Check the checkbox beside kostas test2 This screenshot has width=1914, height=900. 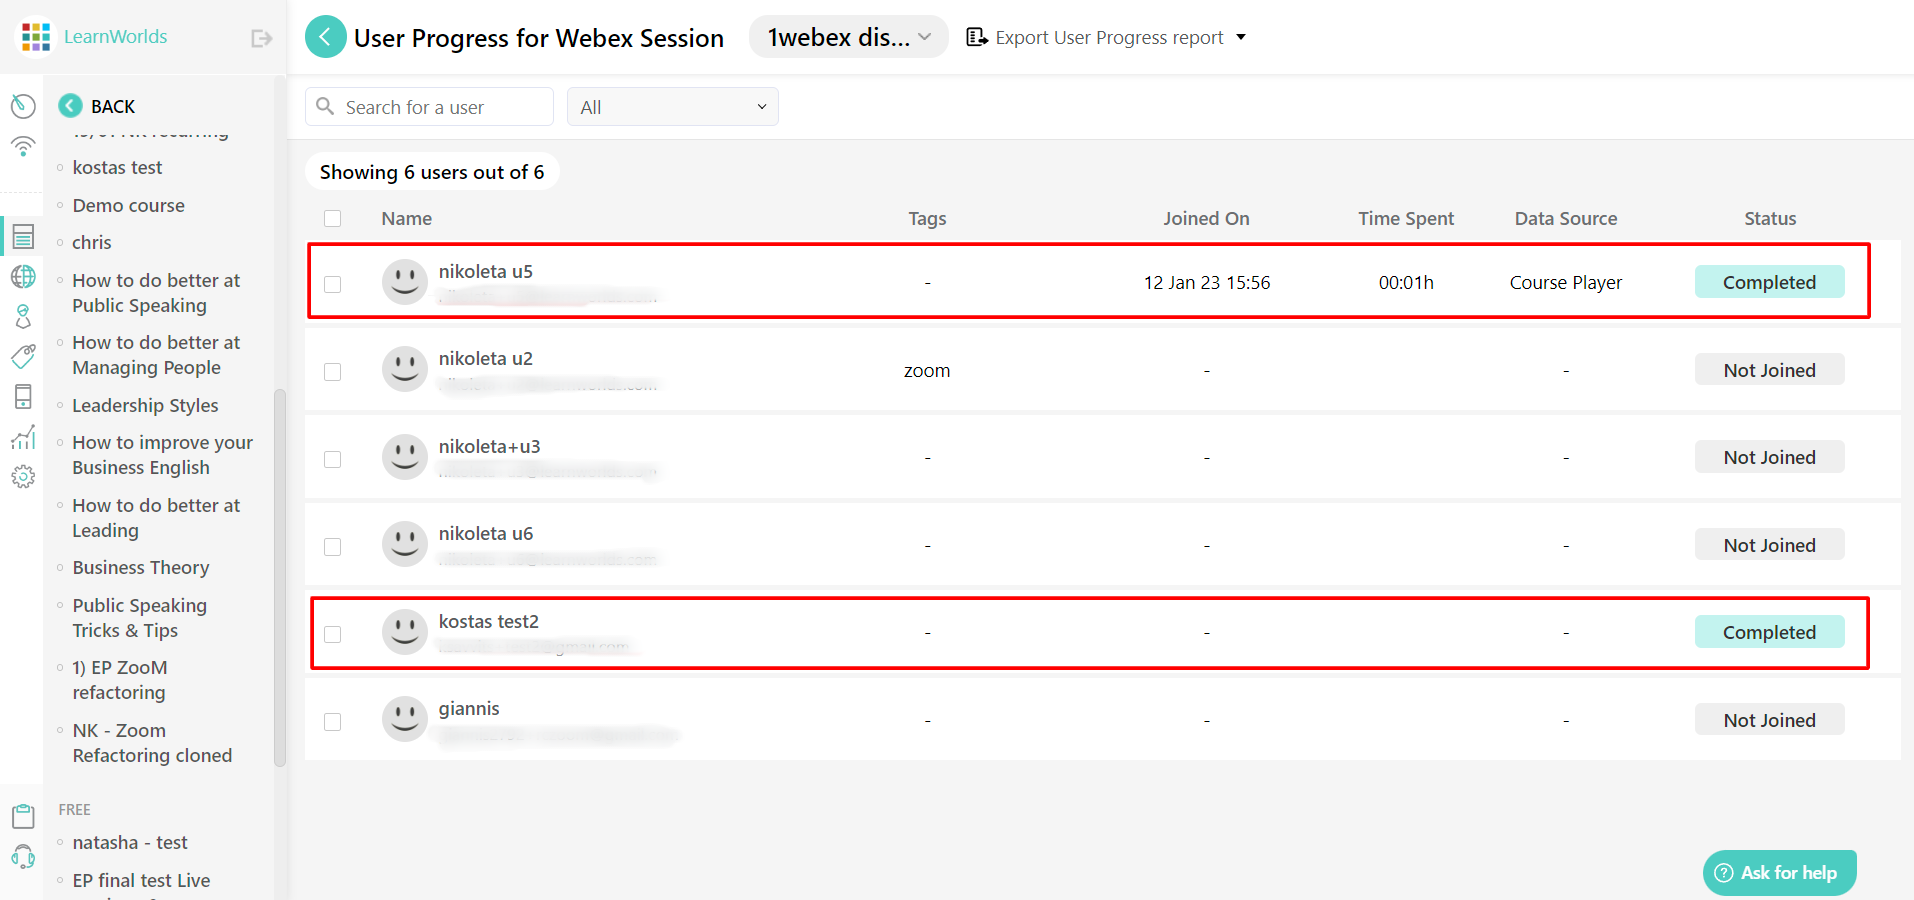click(x=333, y=634)
